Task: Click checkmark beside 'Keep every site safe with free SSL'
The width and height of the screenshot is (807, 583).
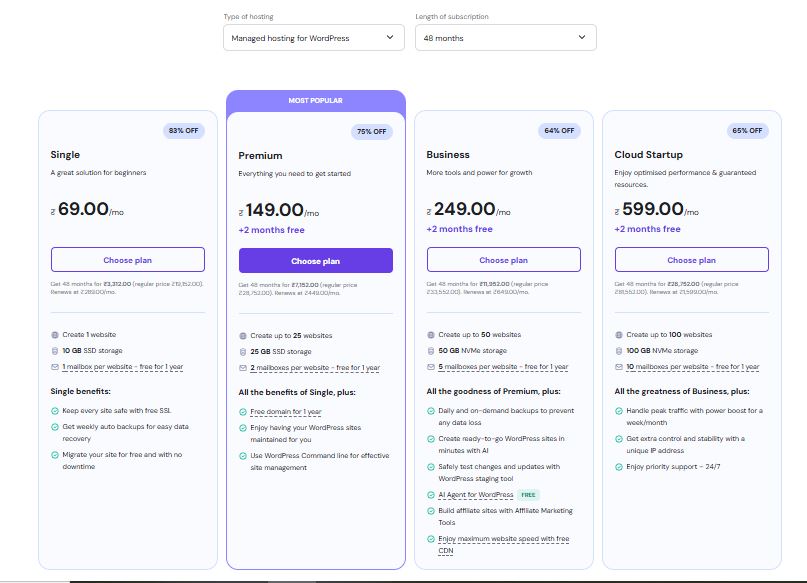Action: (54, 411)
